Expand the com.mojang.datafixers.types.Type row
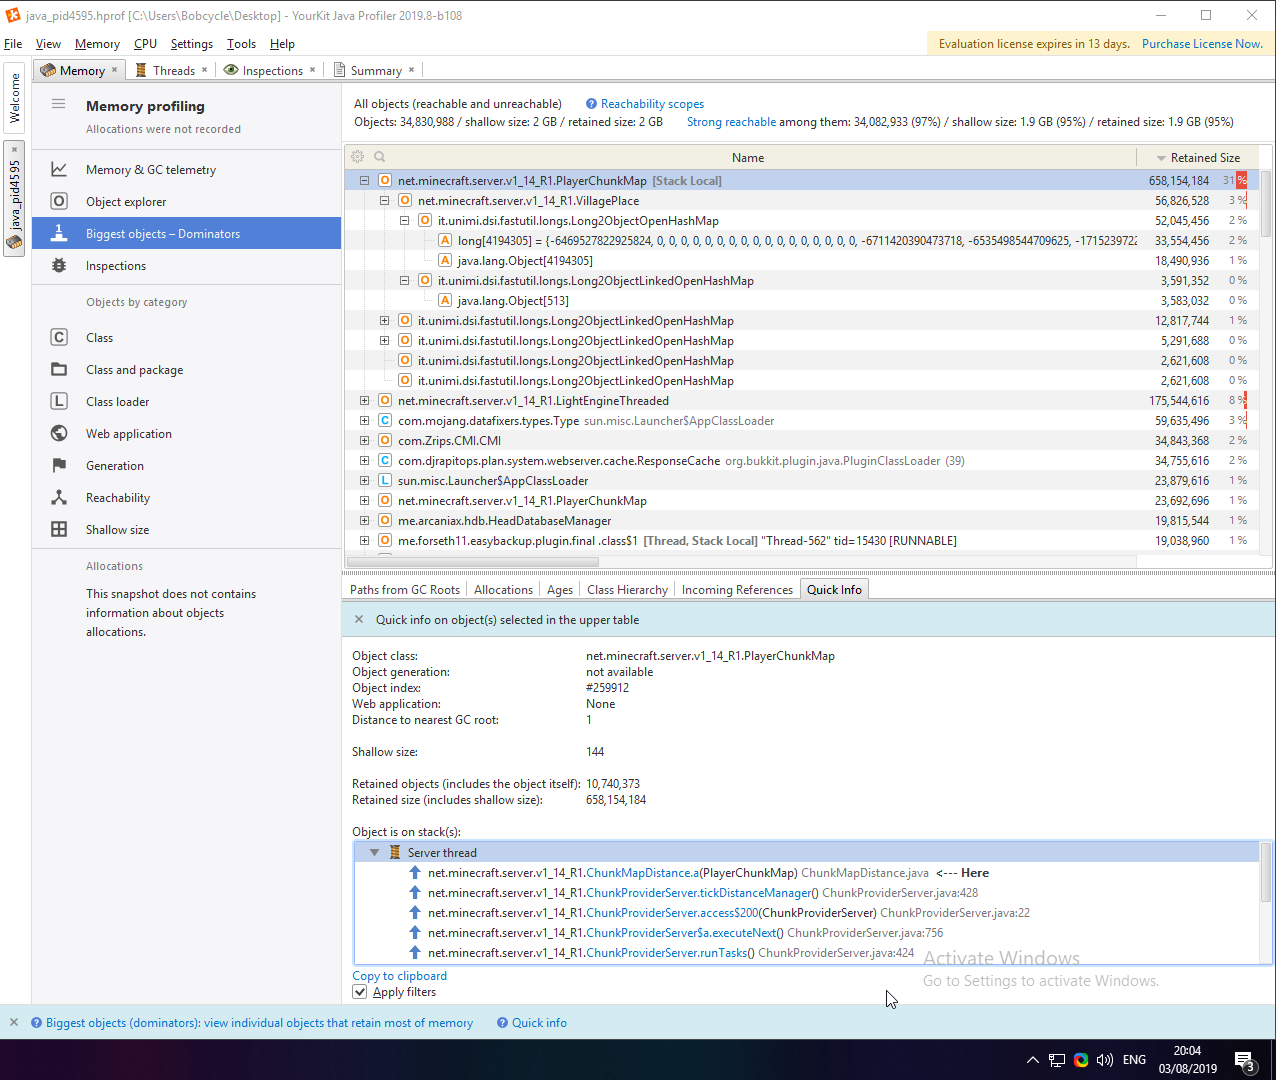The image size is (1276, 1080). pyautogui.click(x=364, y=421)
